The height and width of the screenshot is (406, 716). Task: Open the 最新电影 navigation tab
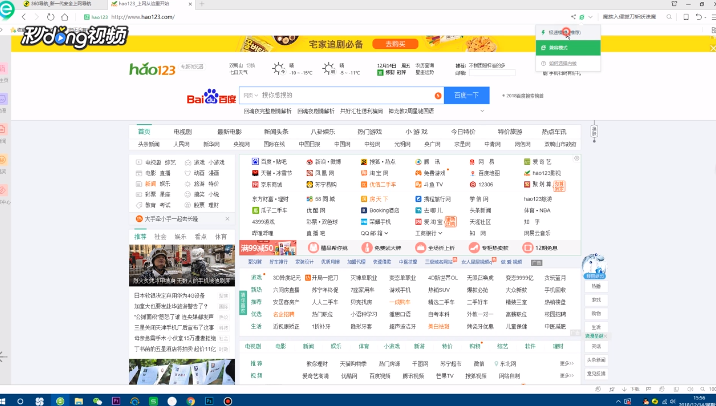[x=230, y=132]
